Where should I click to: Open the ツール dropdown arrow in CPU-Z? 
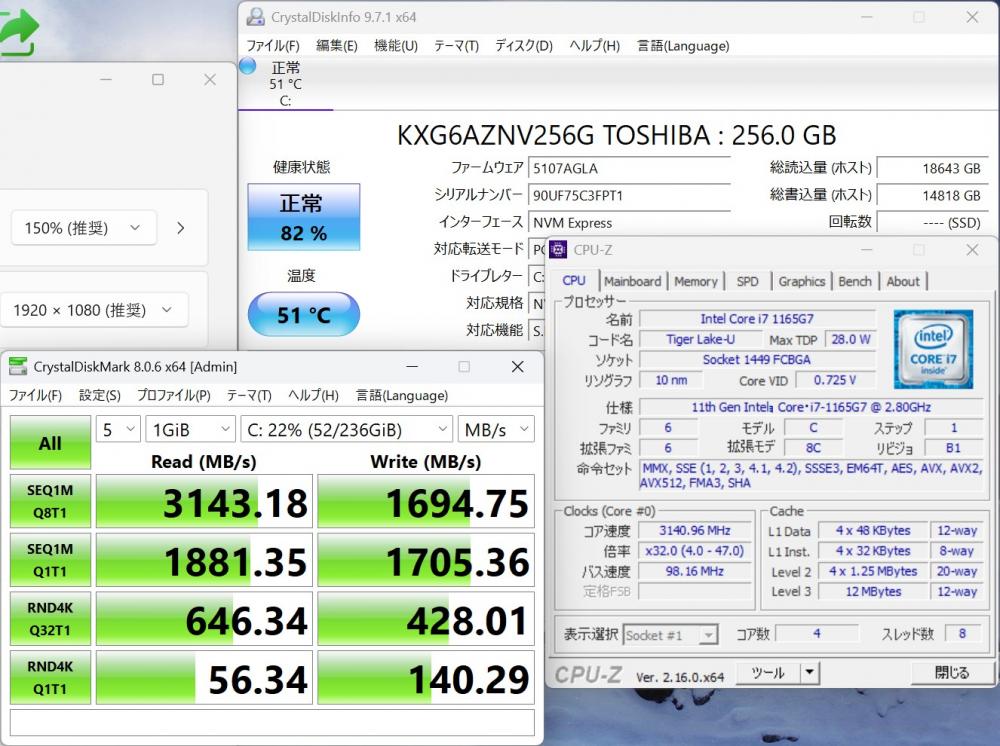click(x=809, y=673)
